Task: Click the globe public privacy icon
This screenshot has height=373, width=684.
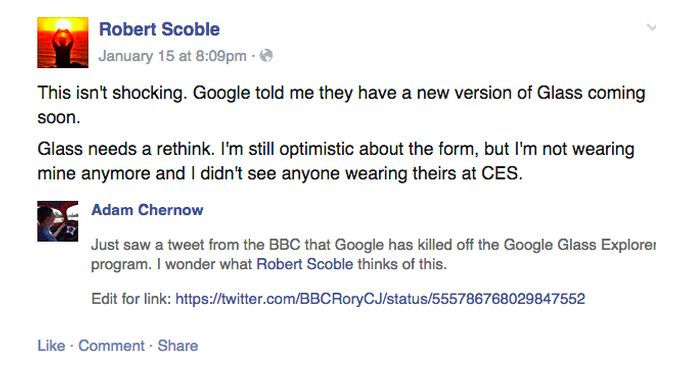Action: tap(266, 55)
